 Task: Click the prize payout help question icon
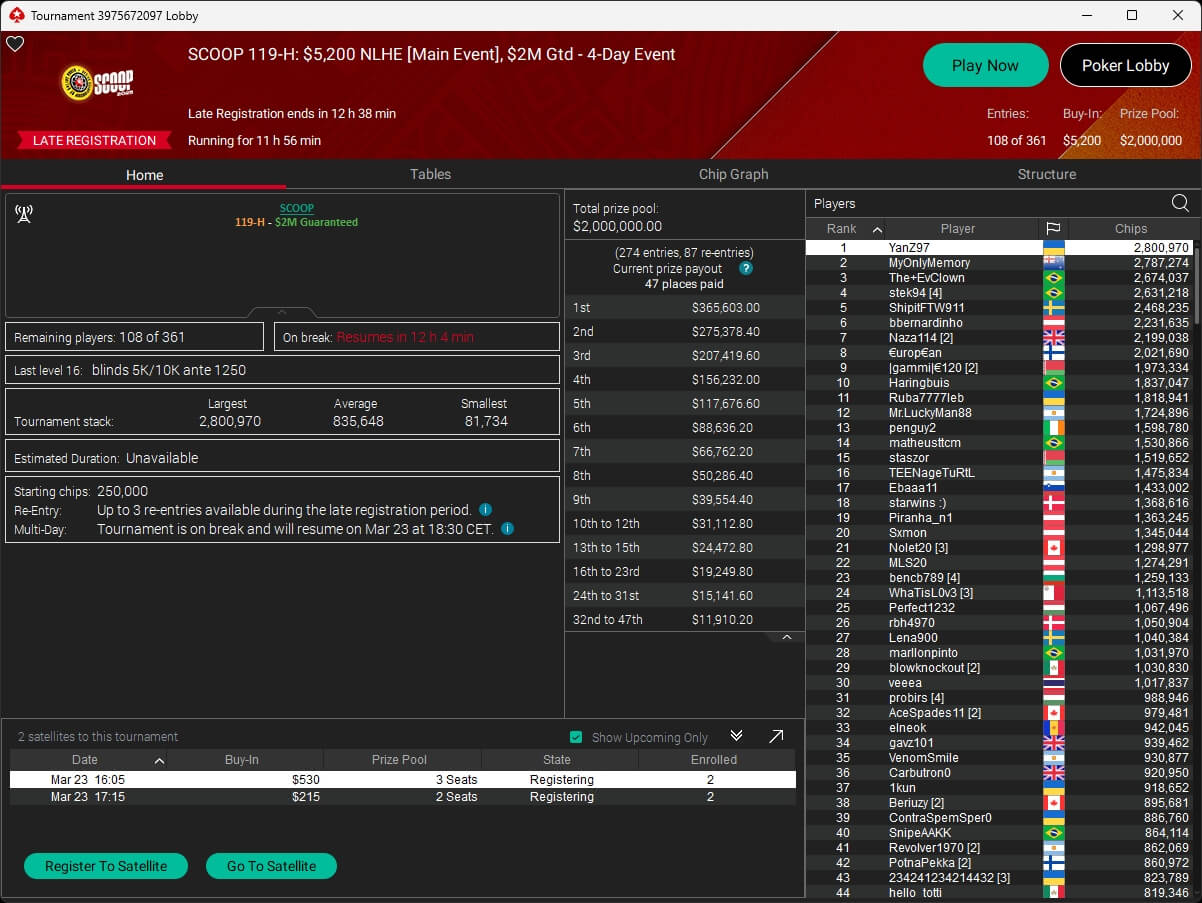point(745,269)
